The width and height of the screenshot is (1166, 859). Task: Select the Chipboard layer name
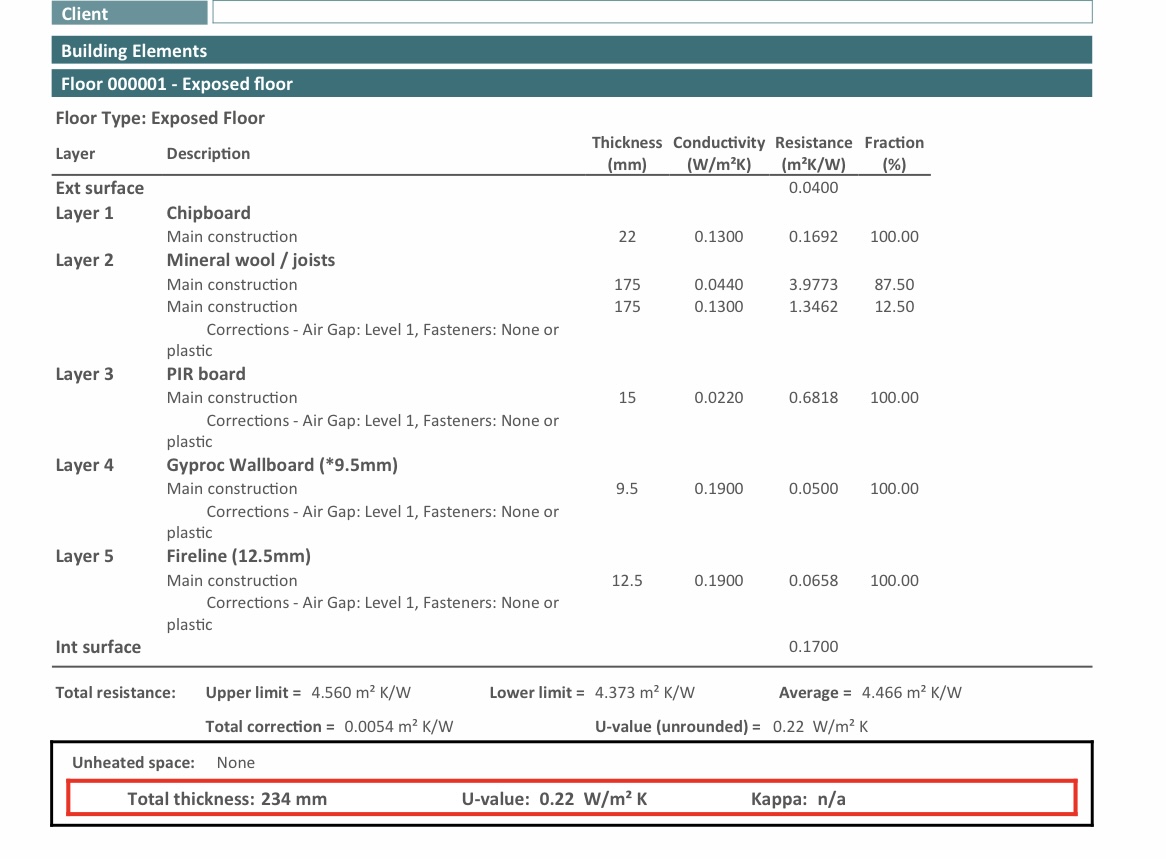pos(208,213)
